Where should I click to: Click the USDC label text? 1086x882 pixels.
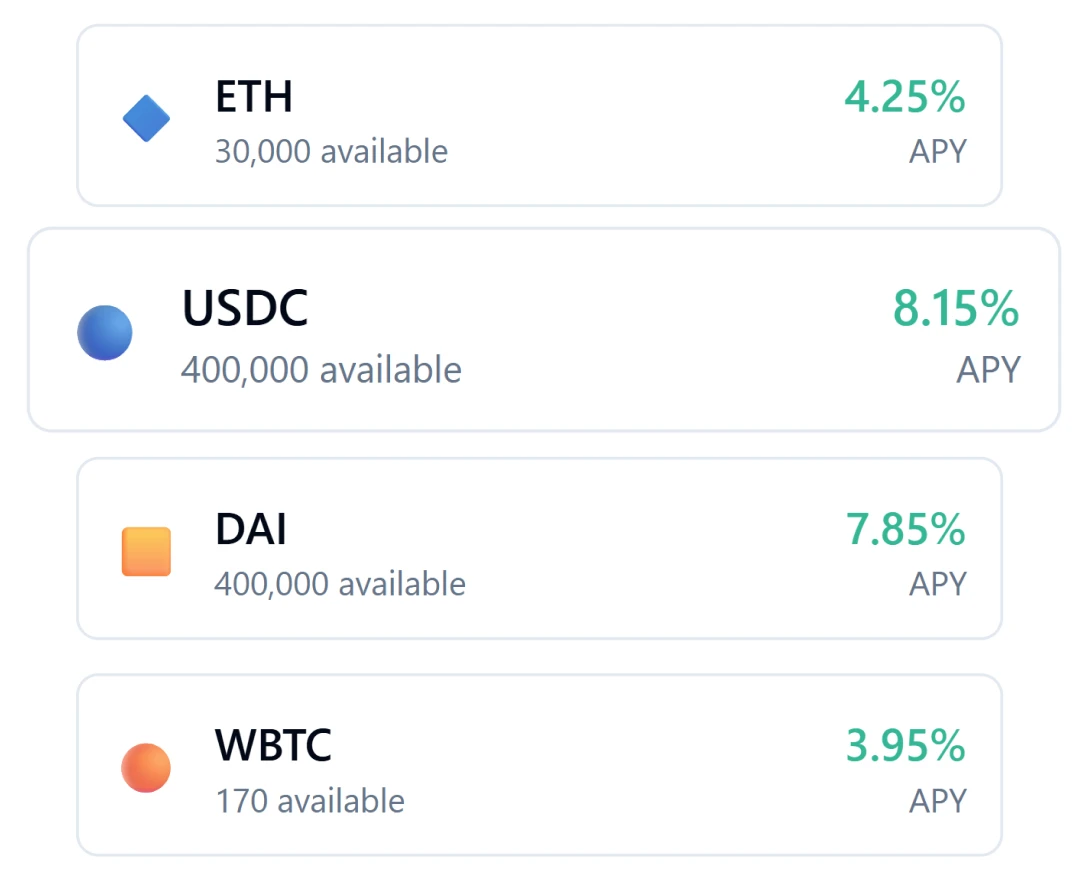(244, 308)
